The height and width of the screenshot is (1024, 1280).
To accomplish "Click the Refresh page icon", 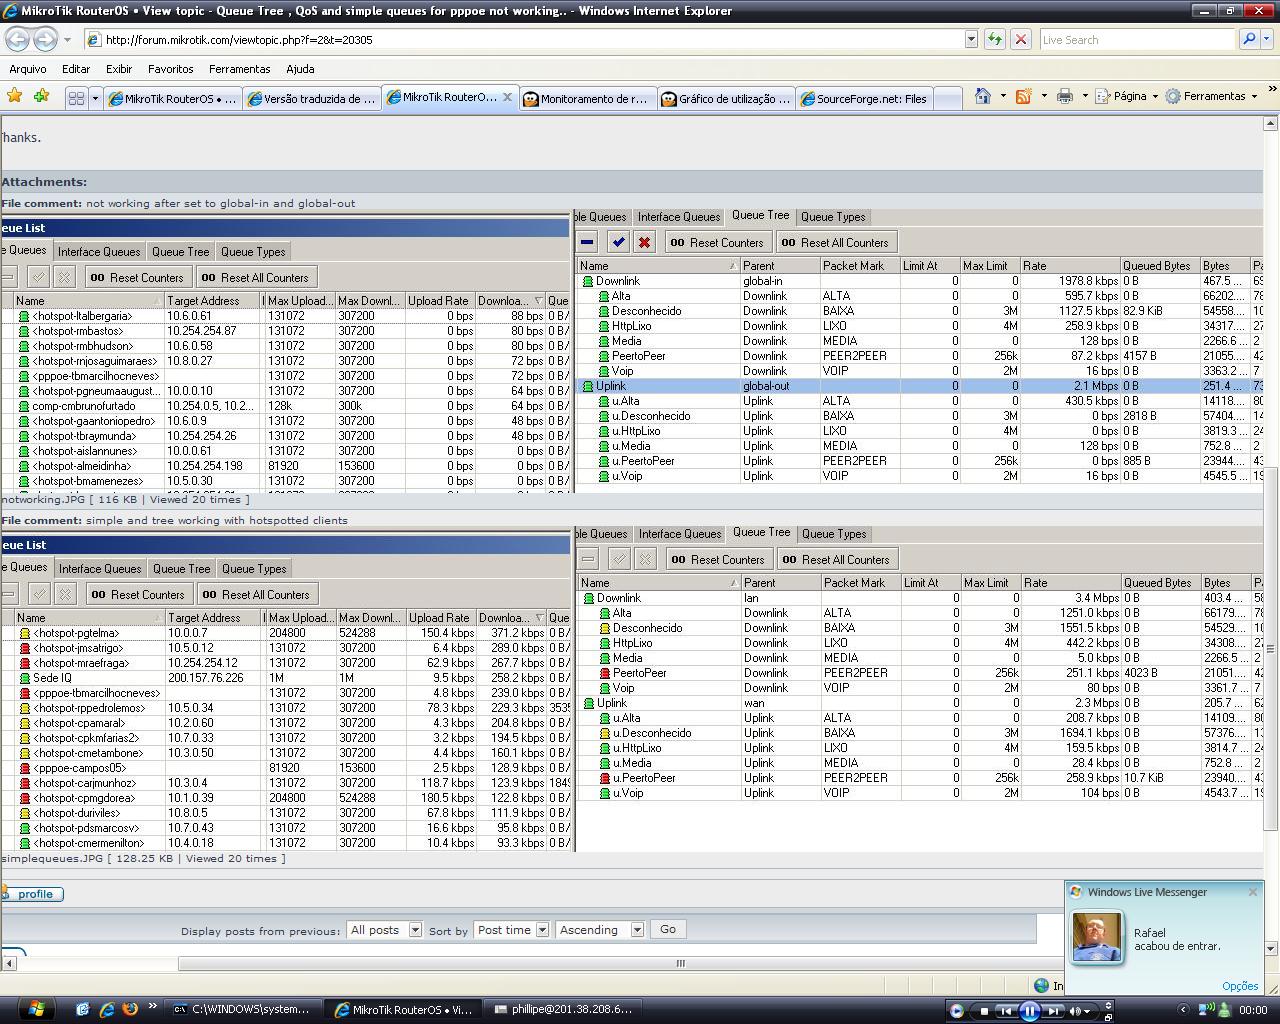I will [x=994, y=39].
